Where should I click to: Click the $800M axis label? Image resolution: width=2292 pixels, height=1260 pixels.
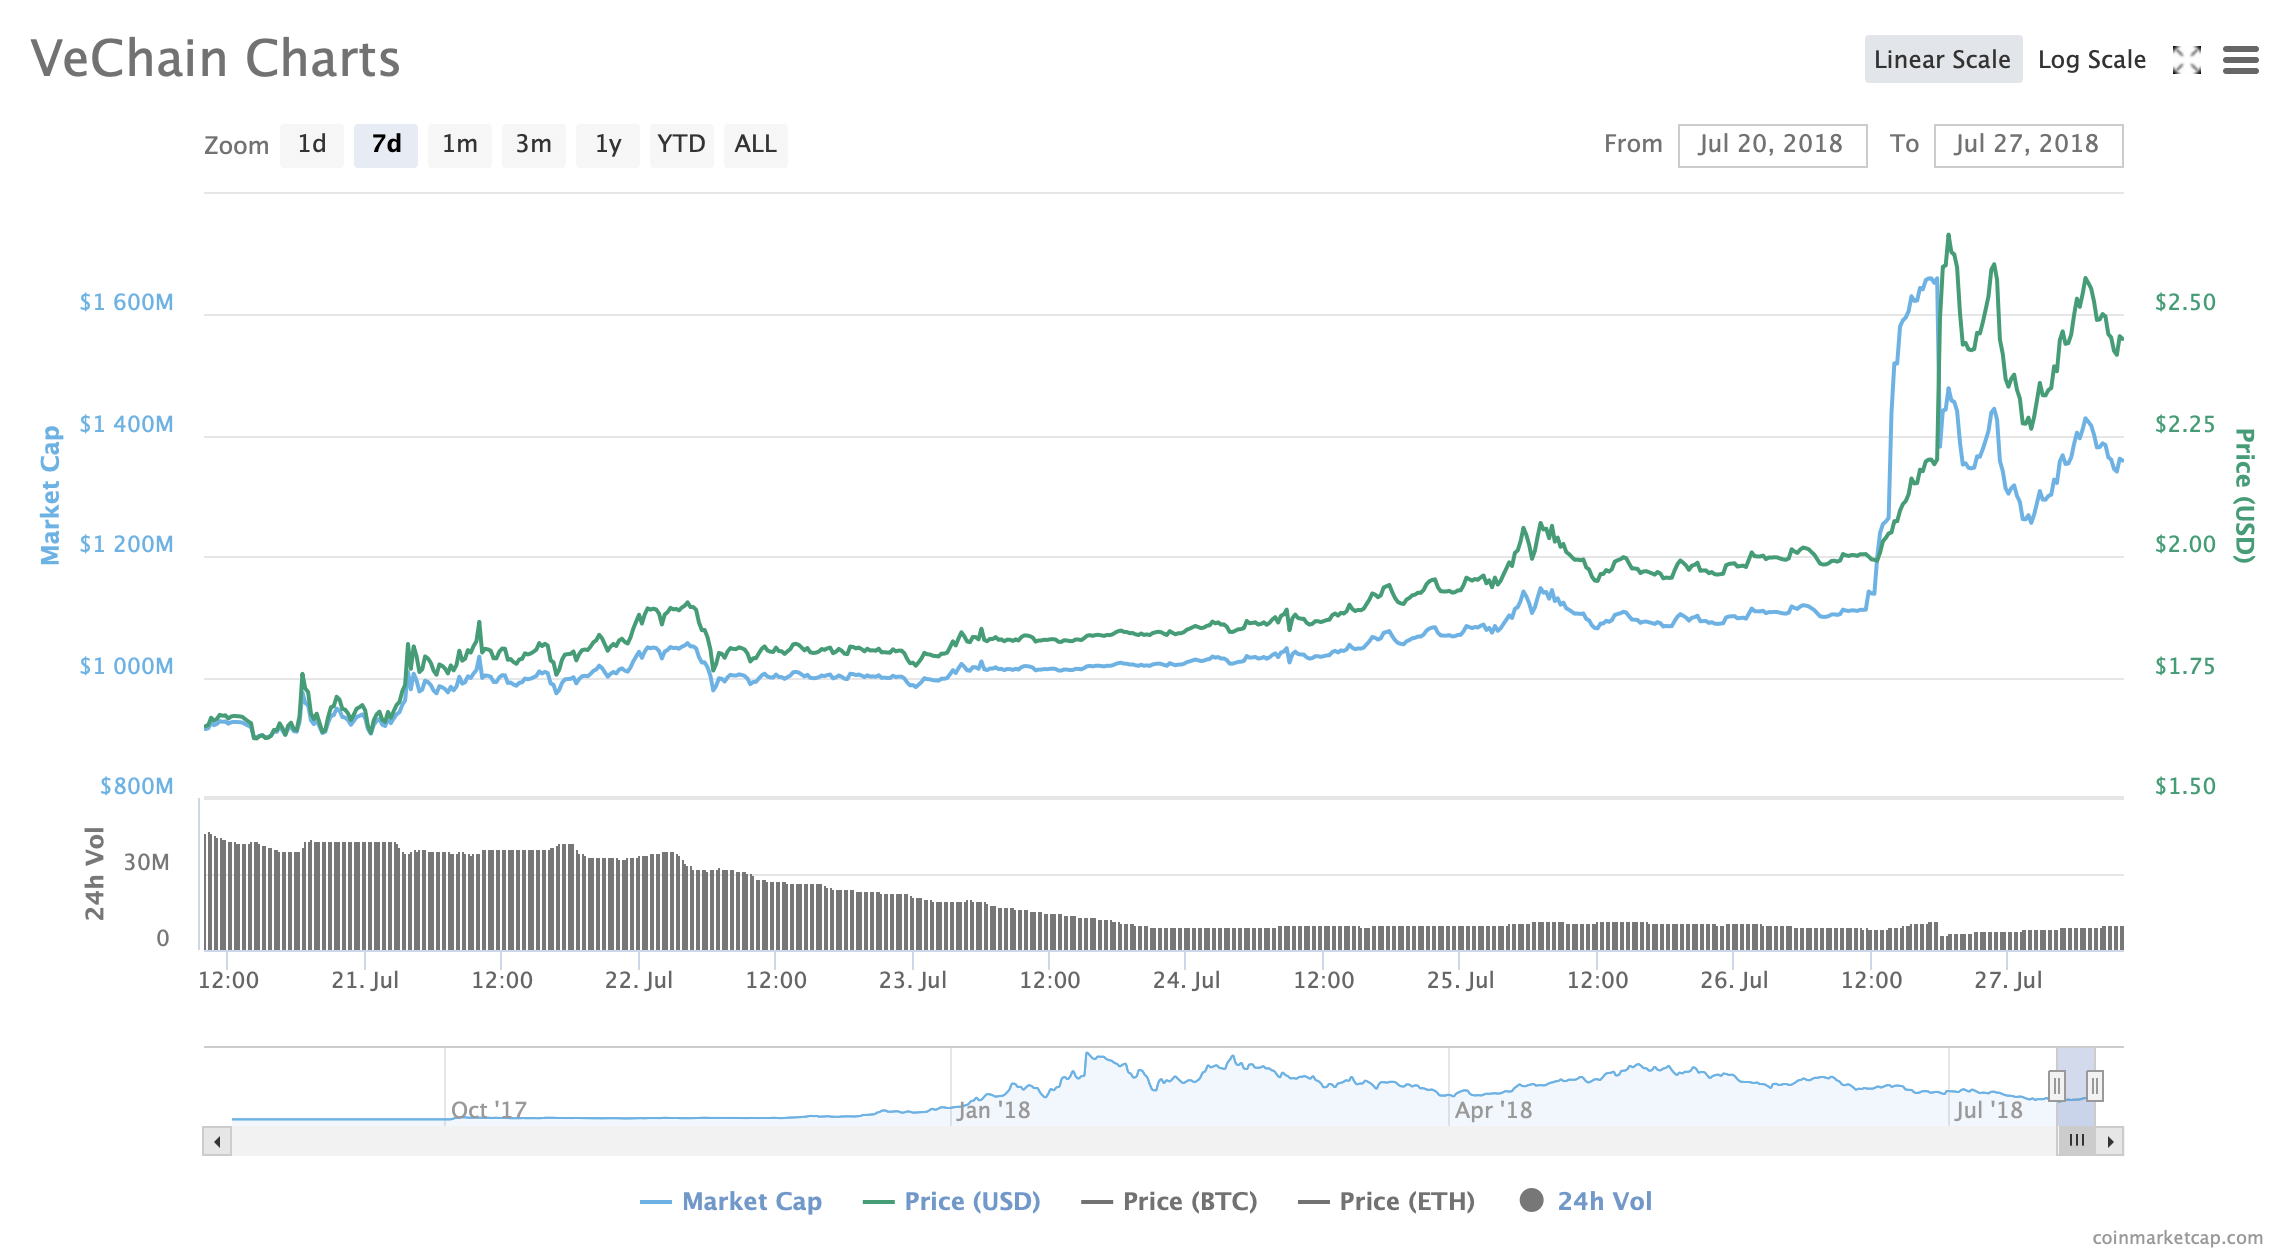[x=137, y=786]
